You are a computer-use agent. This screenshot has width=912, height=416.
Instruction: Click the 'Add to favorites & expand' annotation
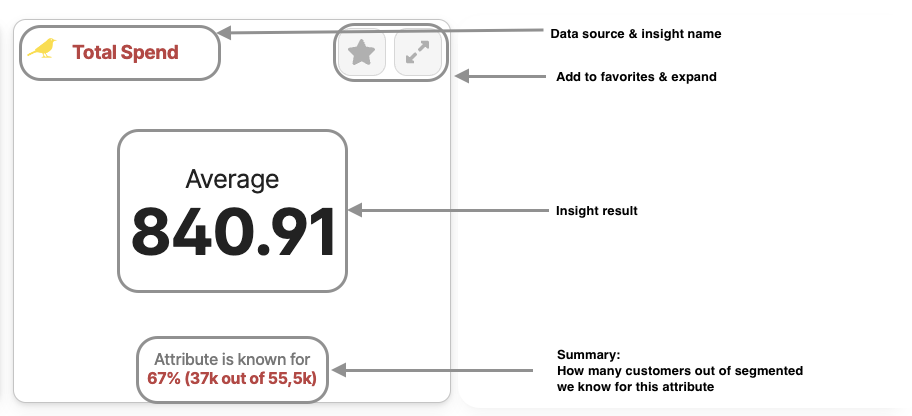(x=636, y=77)
